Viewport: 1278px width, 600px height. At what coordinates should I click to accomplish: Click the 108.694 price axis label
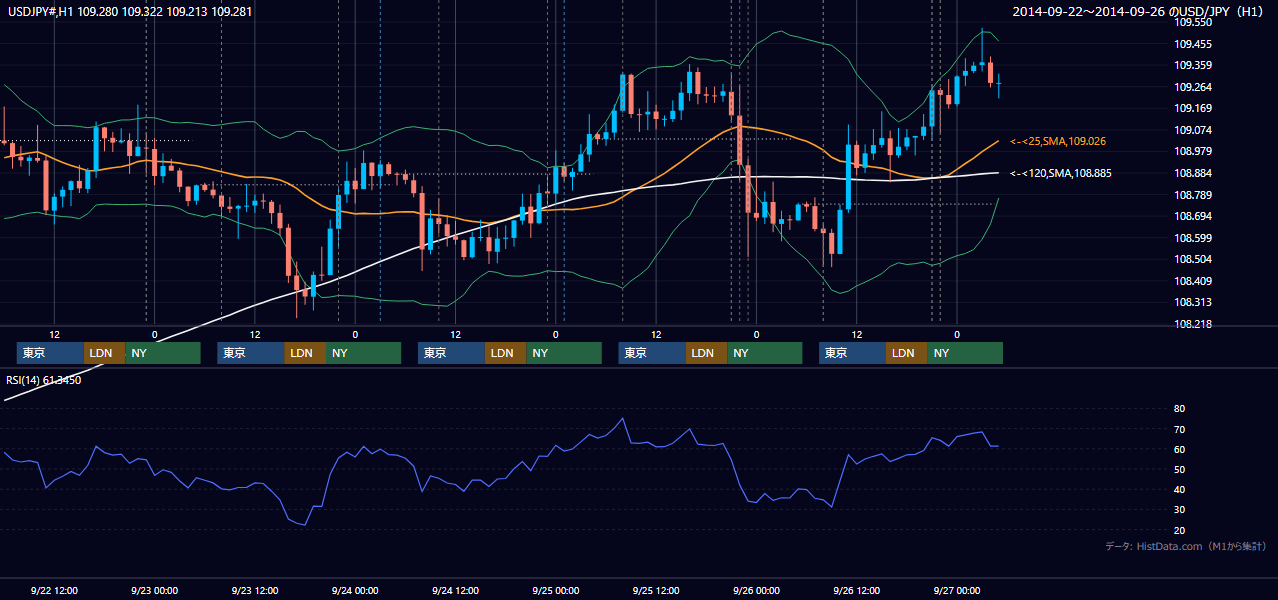tap(1192, 216)
